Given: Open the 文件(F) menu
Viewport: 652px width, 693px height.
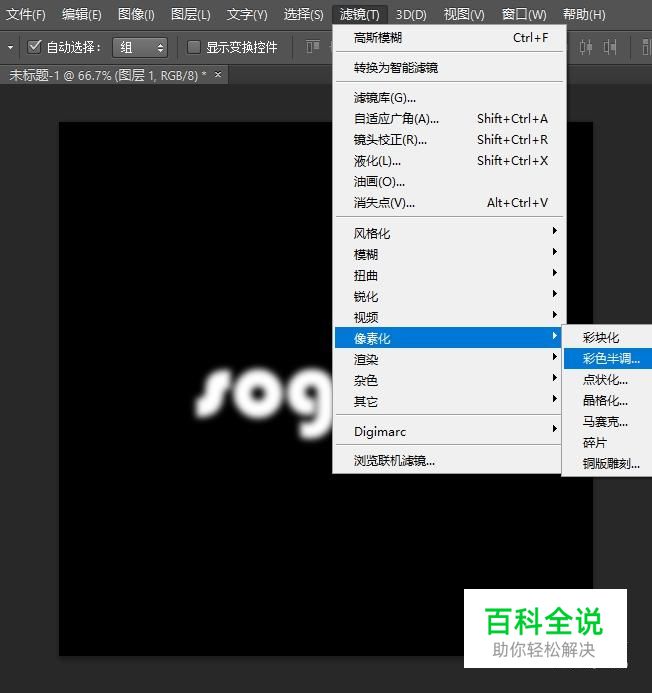Looking at the screenshot, I should coord(26,15).
